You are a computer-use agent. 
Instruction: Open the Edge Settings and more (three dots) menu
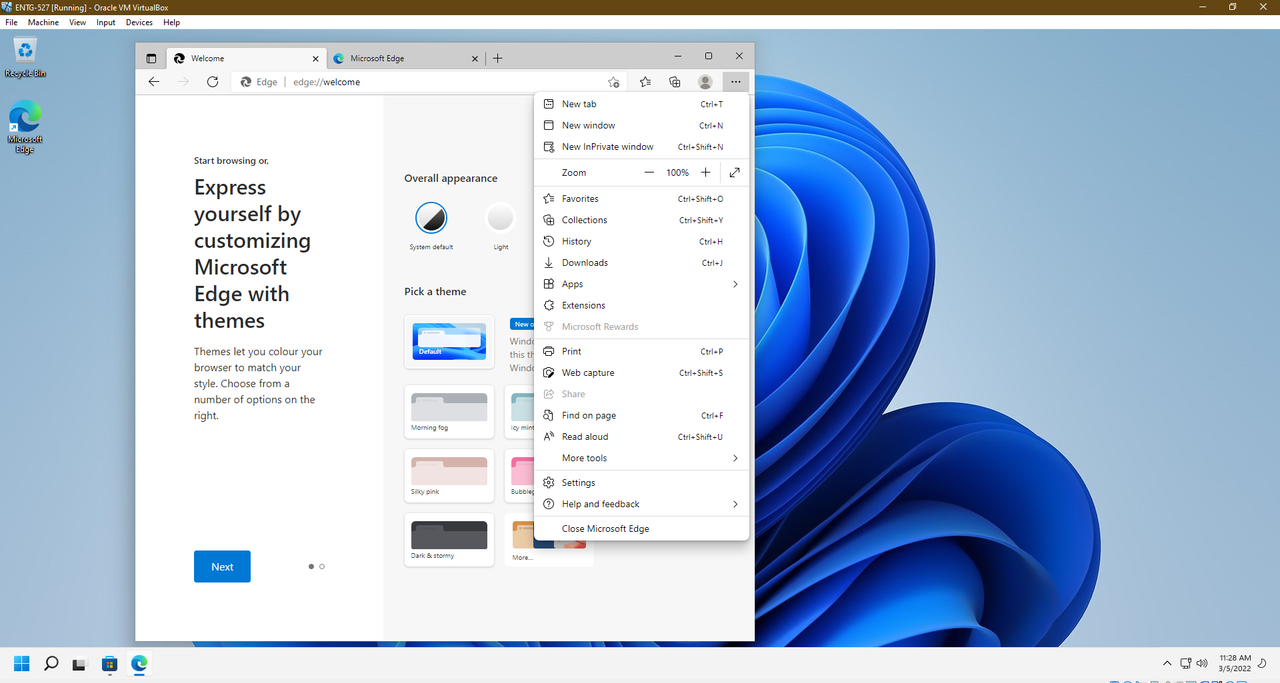(x=736, y=82)
